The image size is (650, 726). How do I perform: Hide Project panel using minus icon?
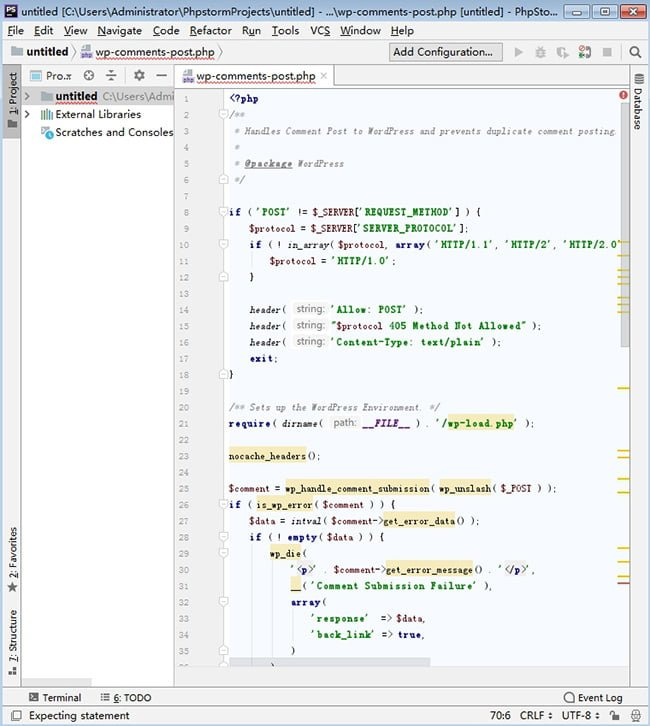[161, 75]
